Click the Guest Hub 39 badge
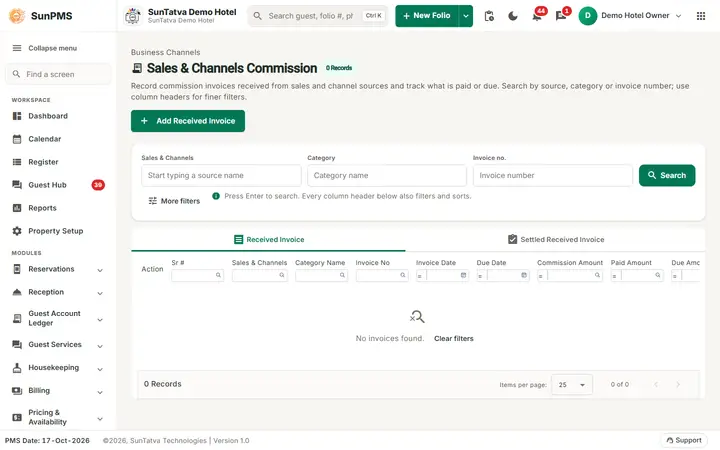 pyautogui.click(x=98, y=185)
